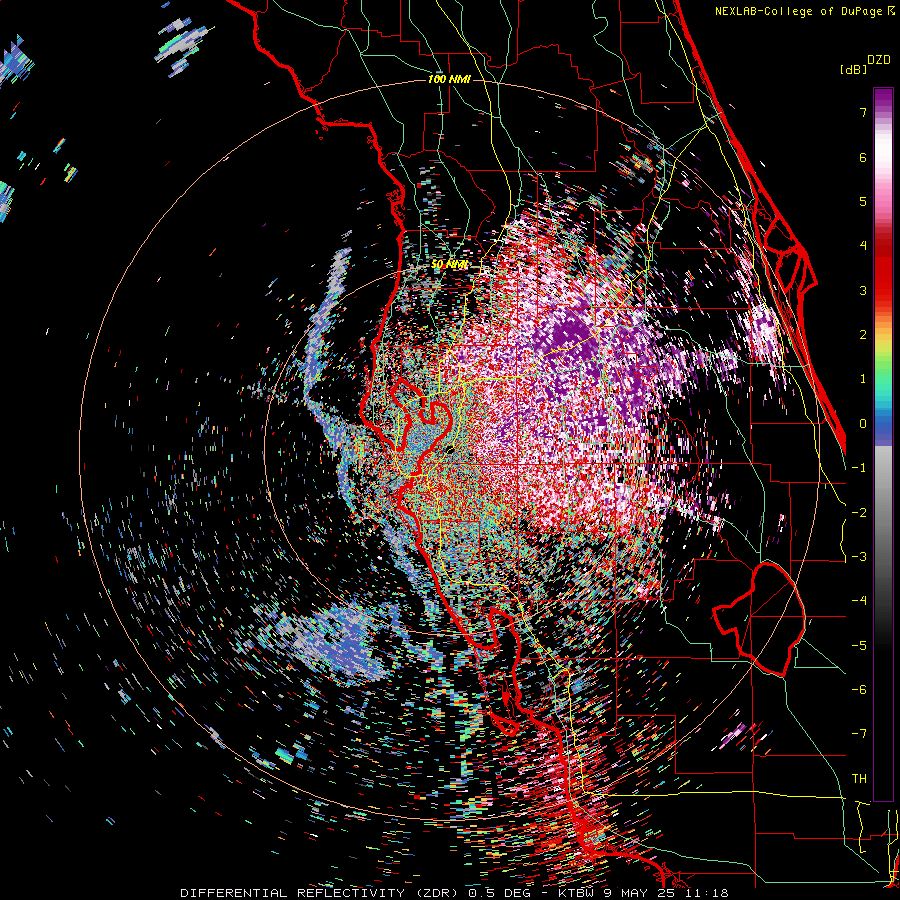Click the ZDR color scale bar
The image size is (900, 900).
click(x=883, y=444)
